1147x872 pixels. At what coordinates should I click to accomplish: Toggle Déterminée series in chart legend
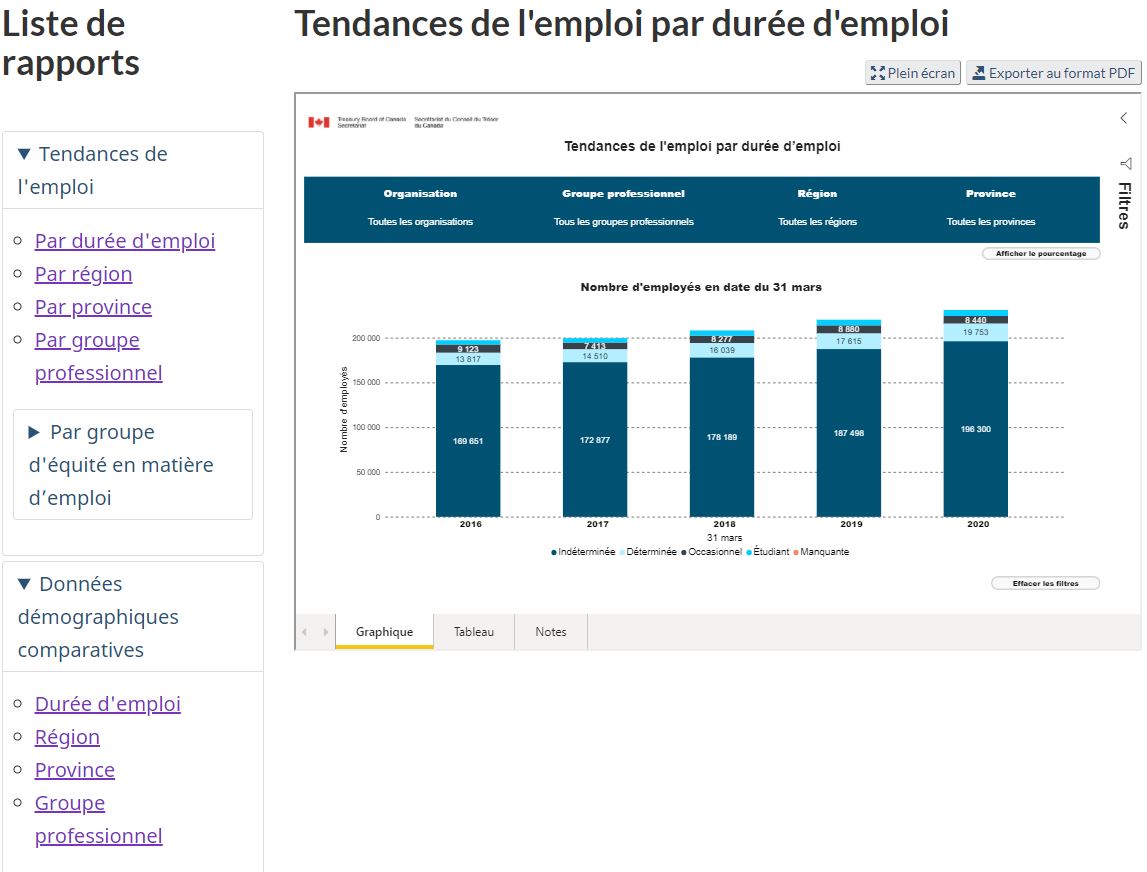pyautogui.click(x=650, y=552)
